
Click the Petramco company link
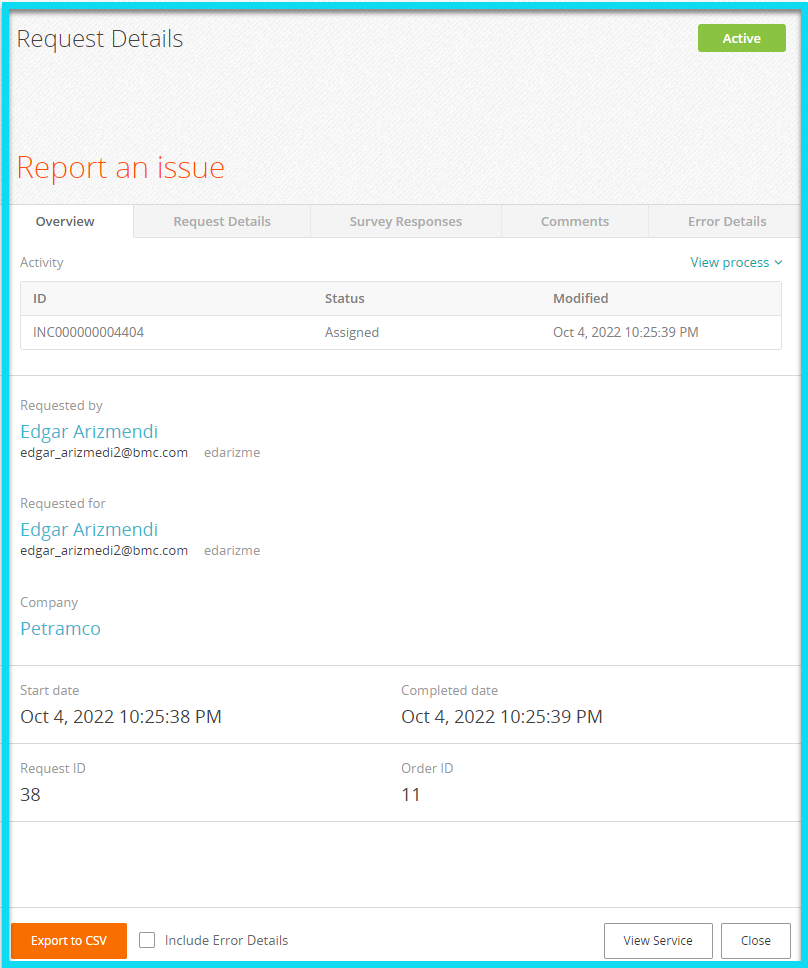(60, 628)
